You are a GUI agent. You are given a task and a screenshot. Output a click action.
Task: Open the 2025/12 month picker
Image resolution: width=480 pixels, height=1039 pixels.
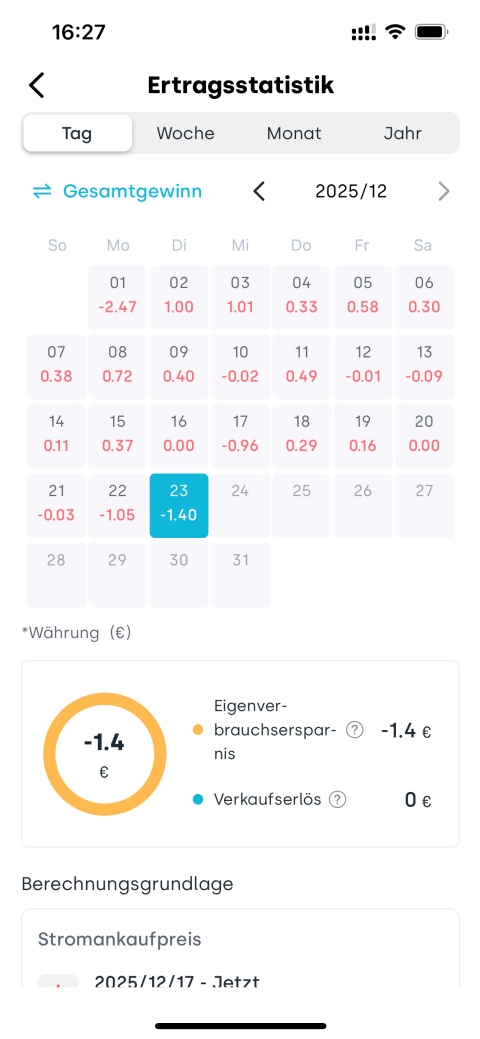(x=351, y=191)
